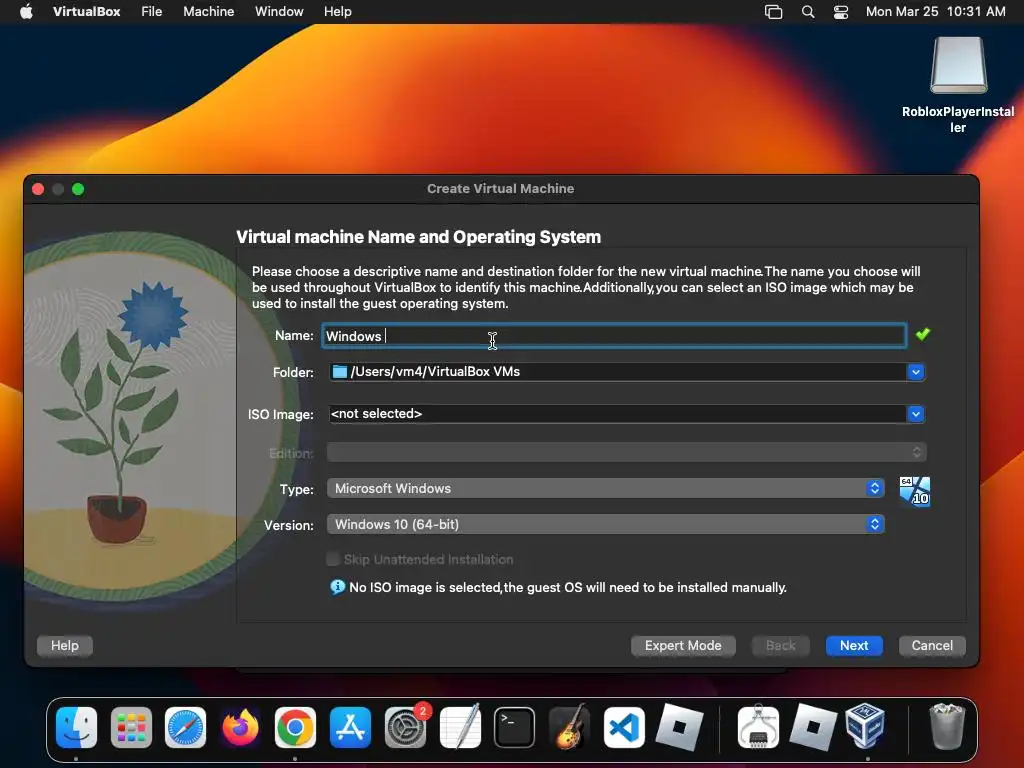Open the Type dropdown showing Microsoft Windows
Viewport: 1024px width, 768px height.
605,488
